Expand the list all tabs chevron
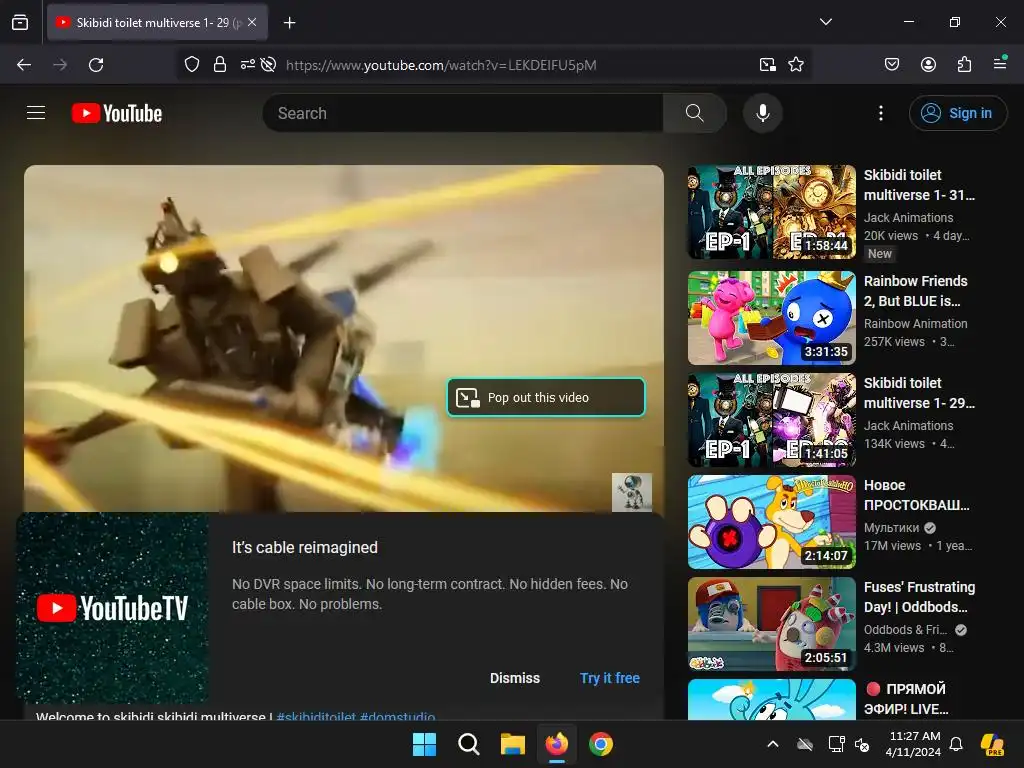The height and width of the screenshot is (768, 1024). pos(825,22)
